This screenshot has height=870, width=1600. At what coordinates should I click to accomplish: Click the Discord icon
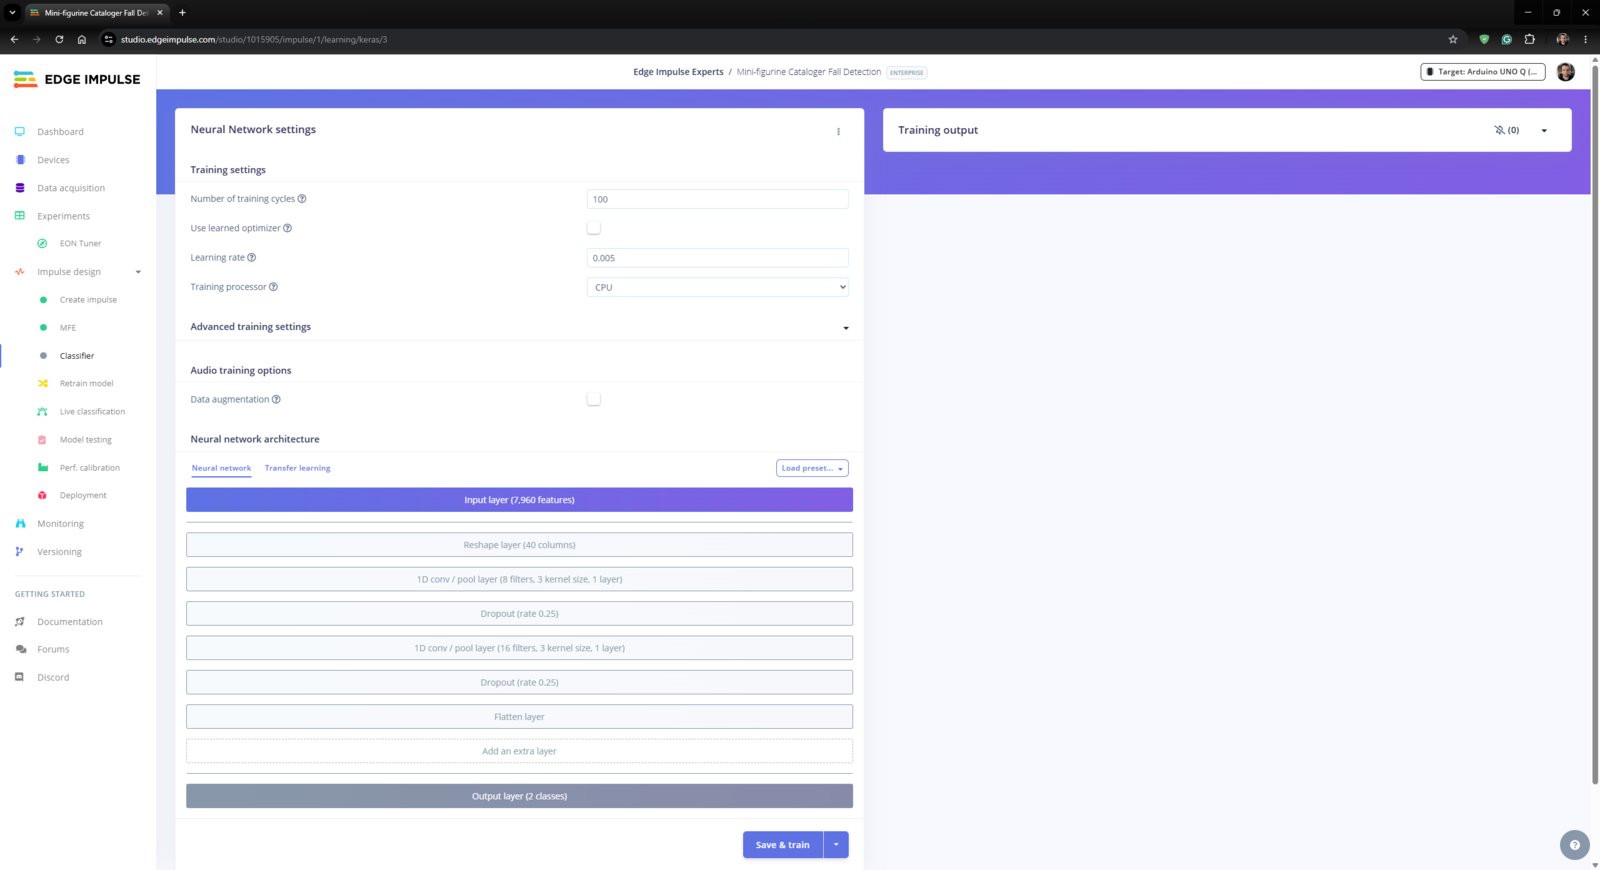pos(20,677)
